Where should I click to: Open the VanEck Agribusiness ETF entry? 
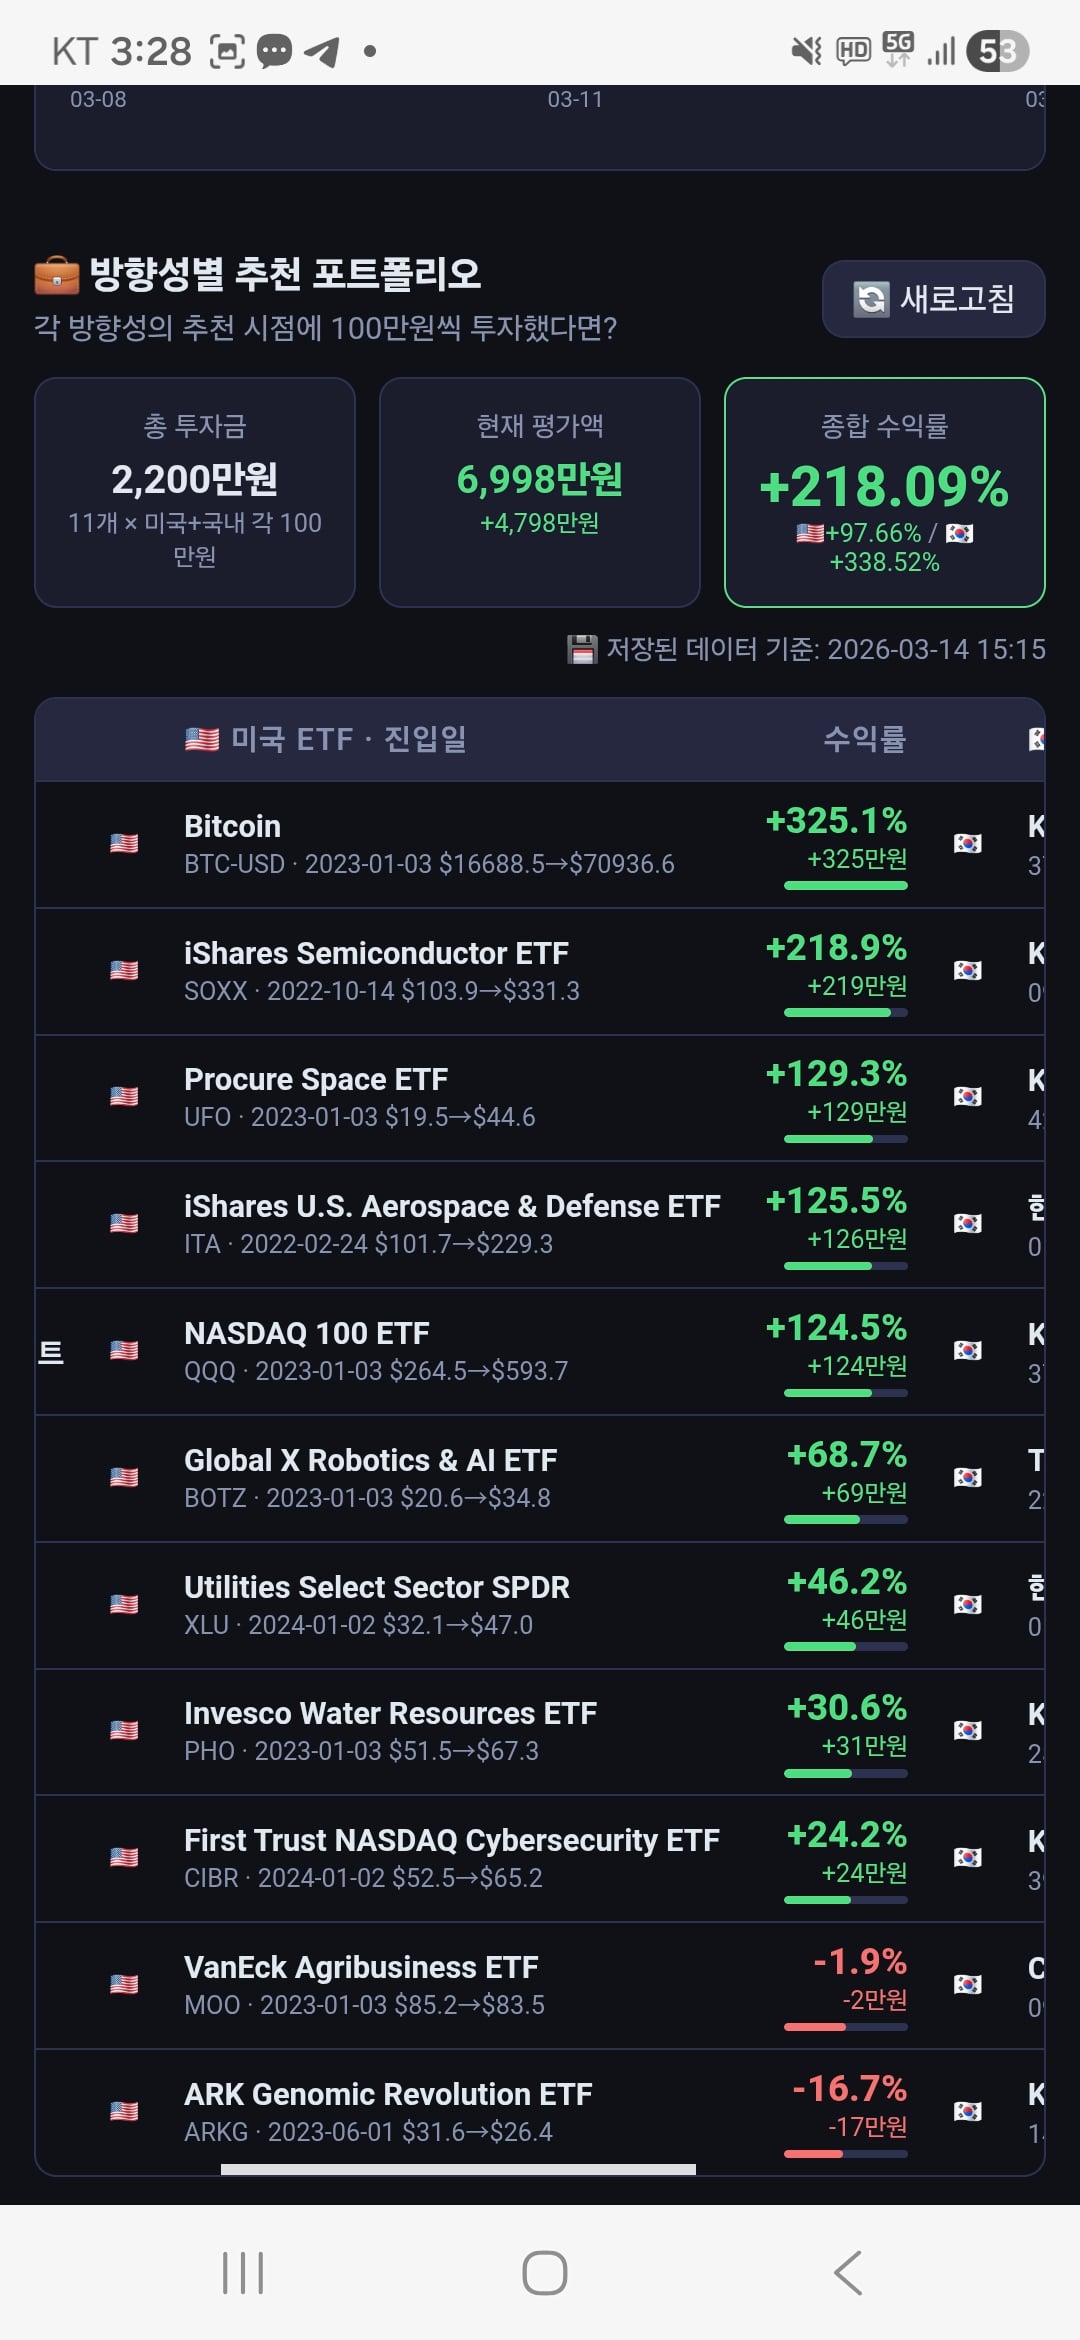click(540, 1985)
